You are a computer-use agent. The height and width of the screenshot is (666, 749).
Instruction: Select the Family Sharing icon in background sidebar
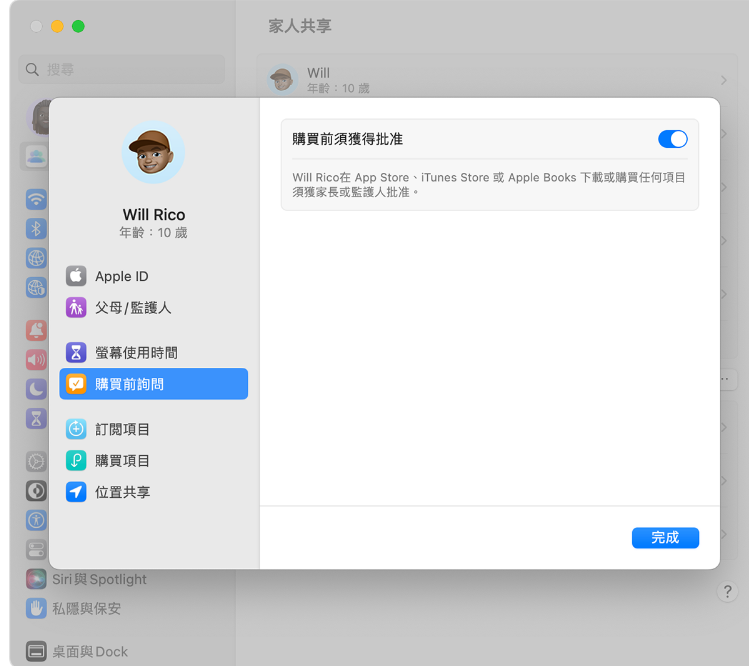35,156
